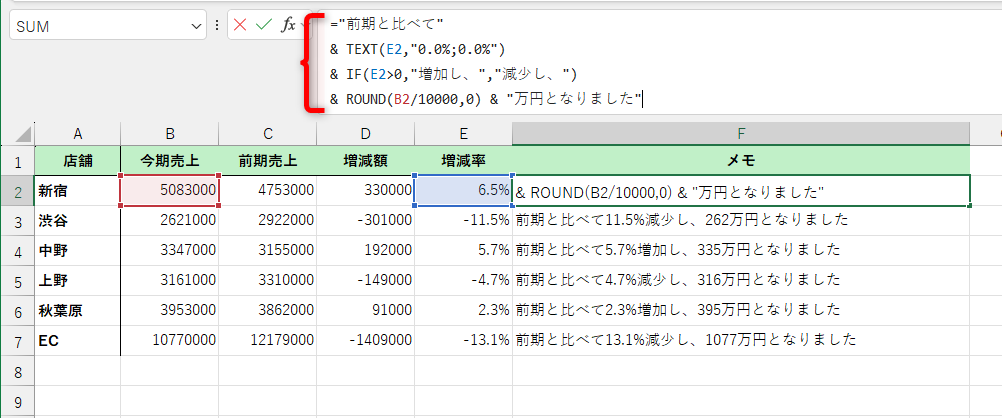Click cell containing 192000

tap(365, 251)
